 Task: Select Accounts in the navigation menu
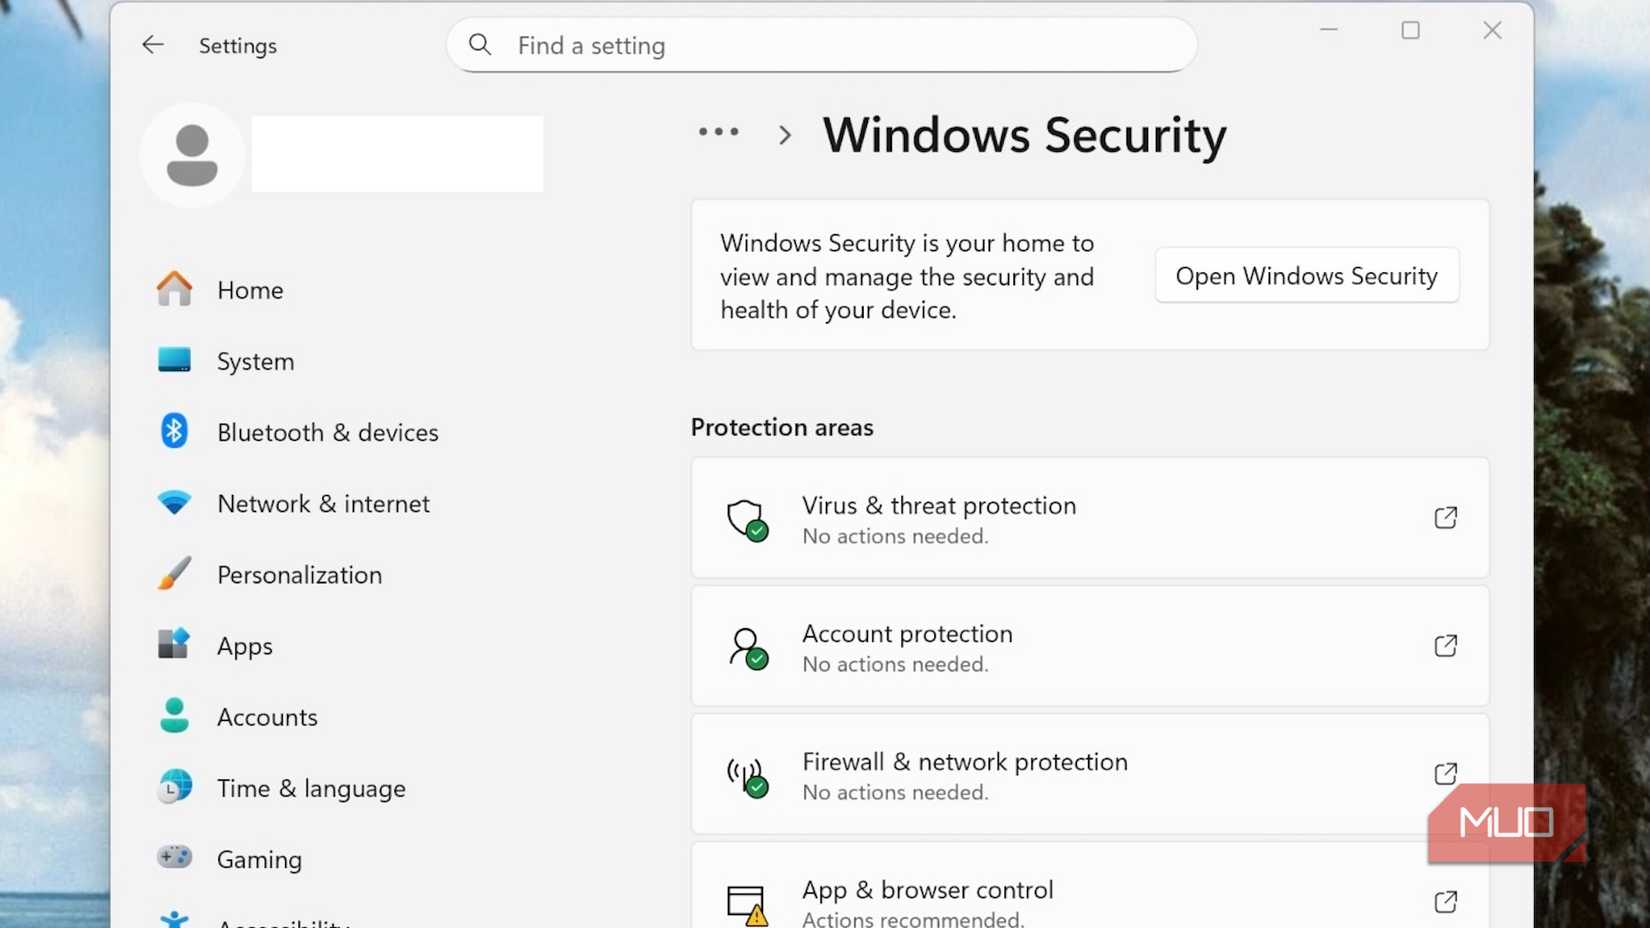click(267, 717)
